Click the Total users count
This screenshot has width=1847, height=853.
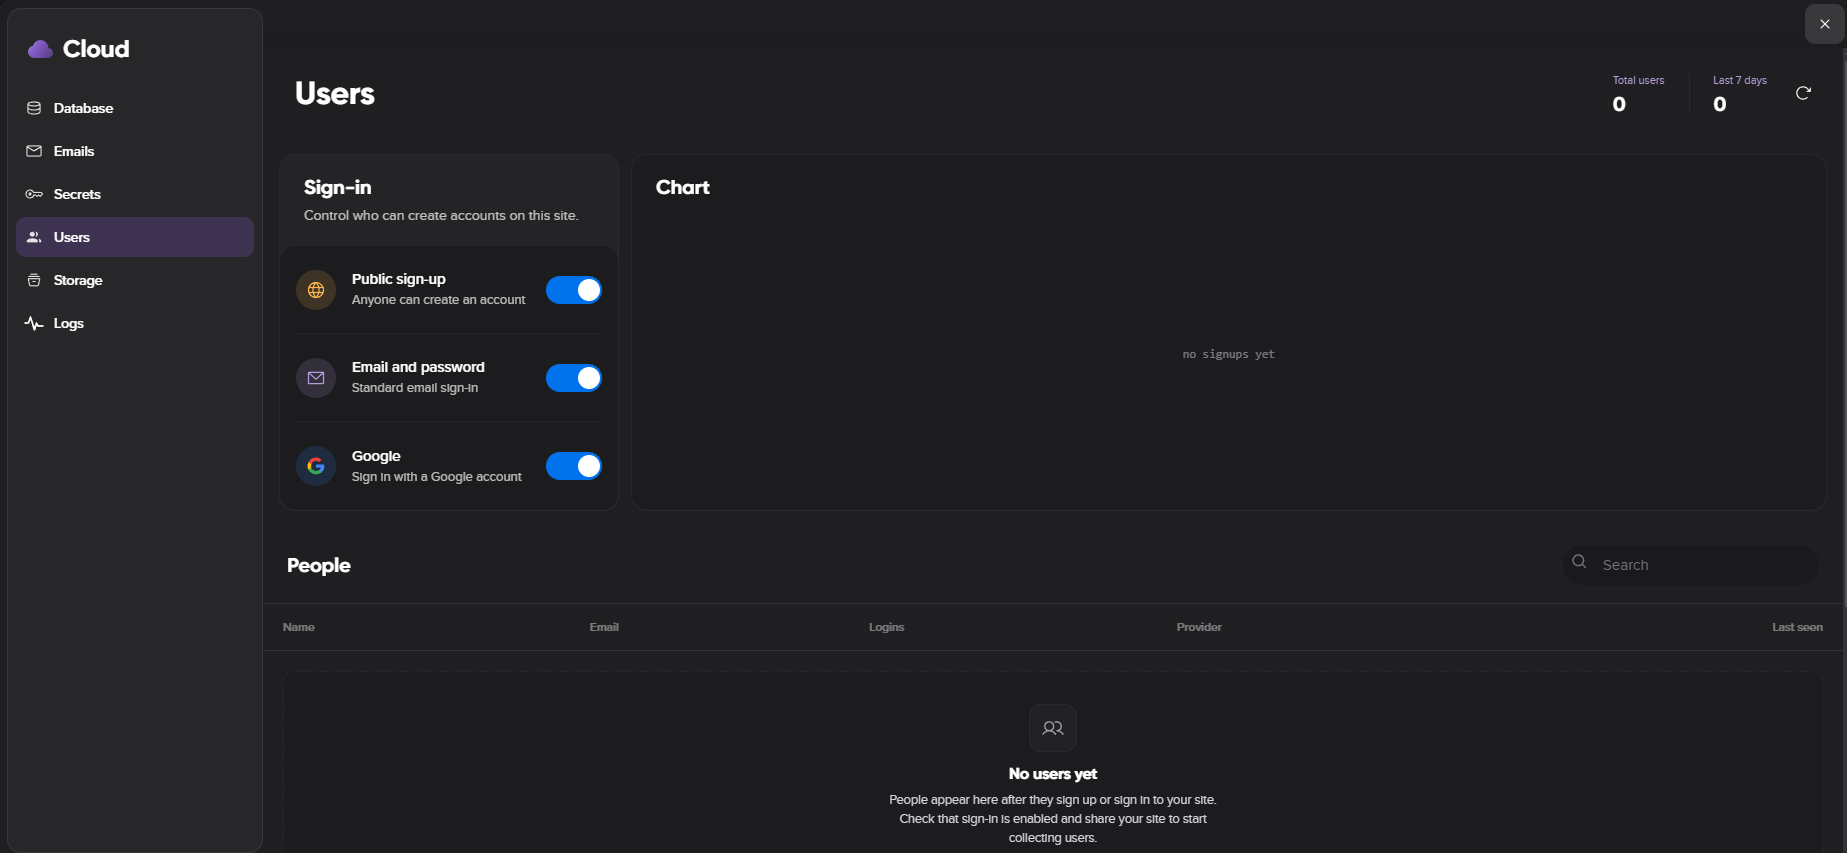[x=1619, y=104]
